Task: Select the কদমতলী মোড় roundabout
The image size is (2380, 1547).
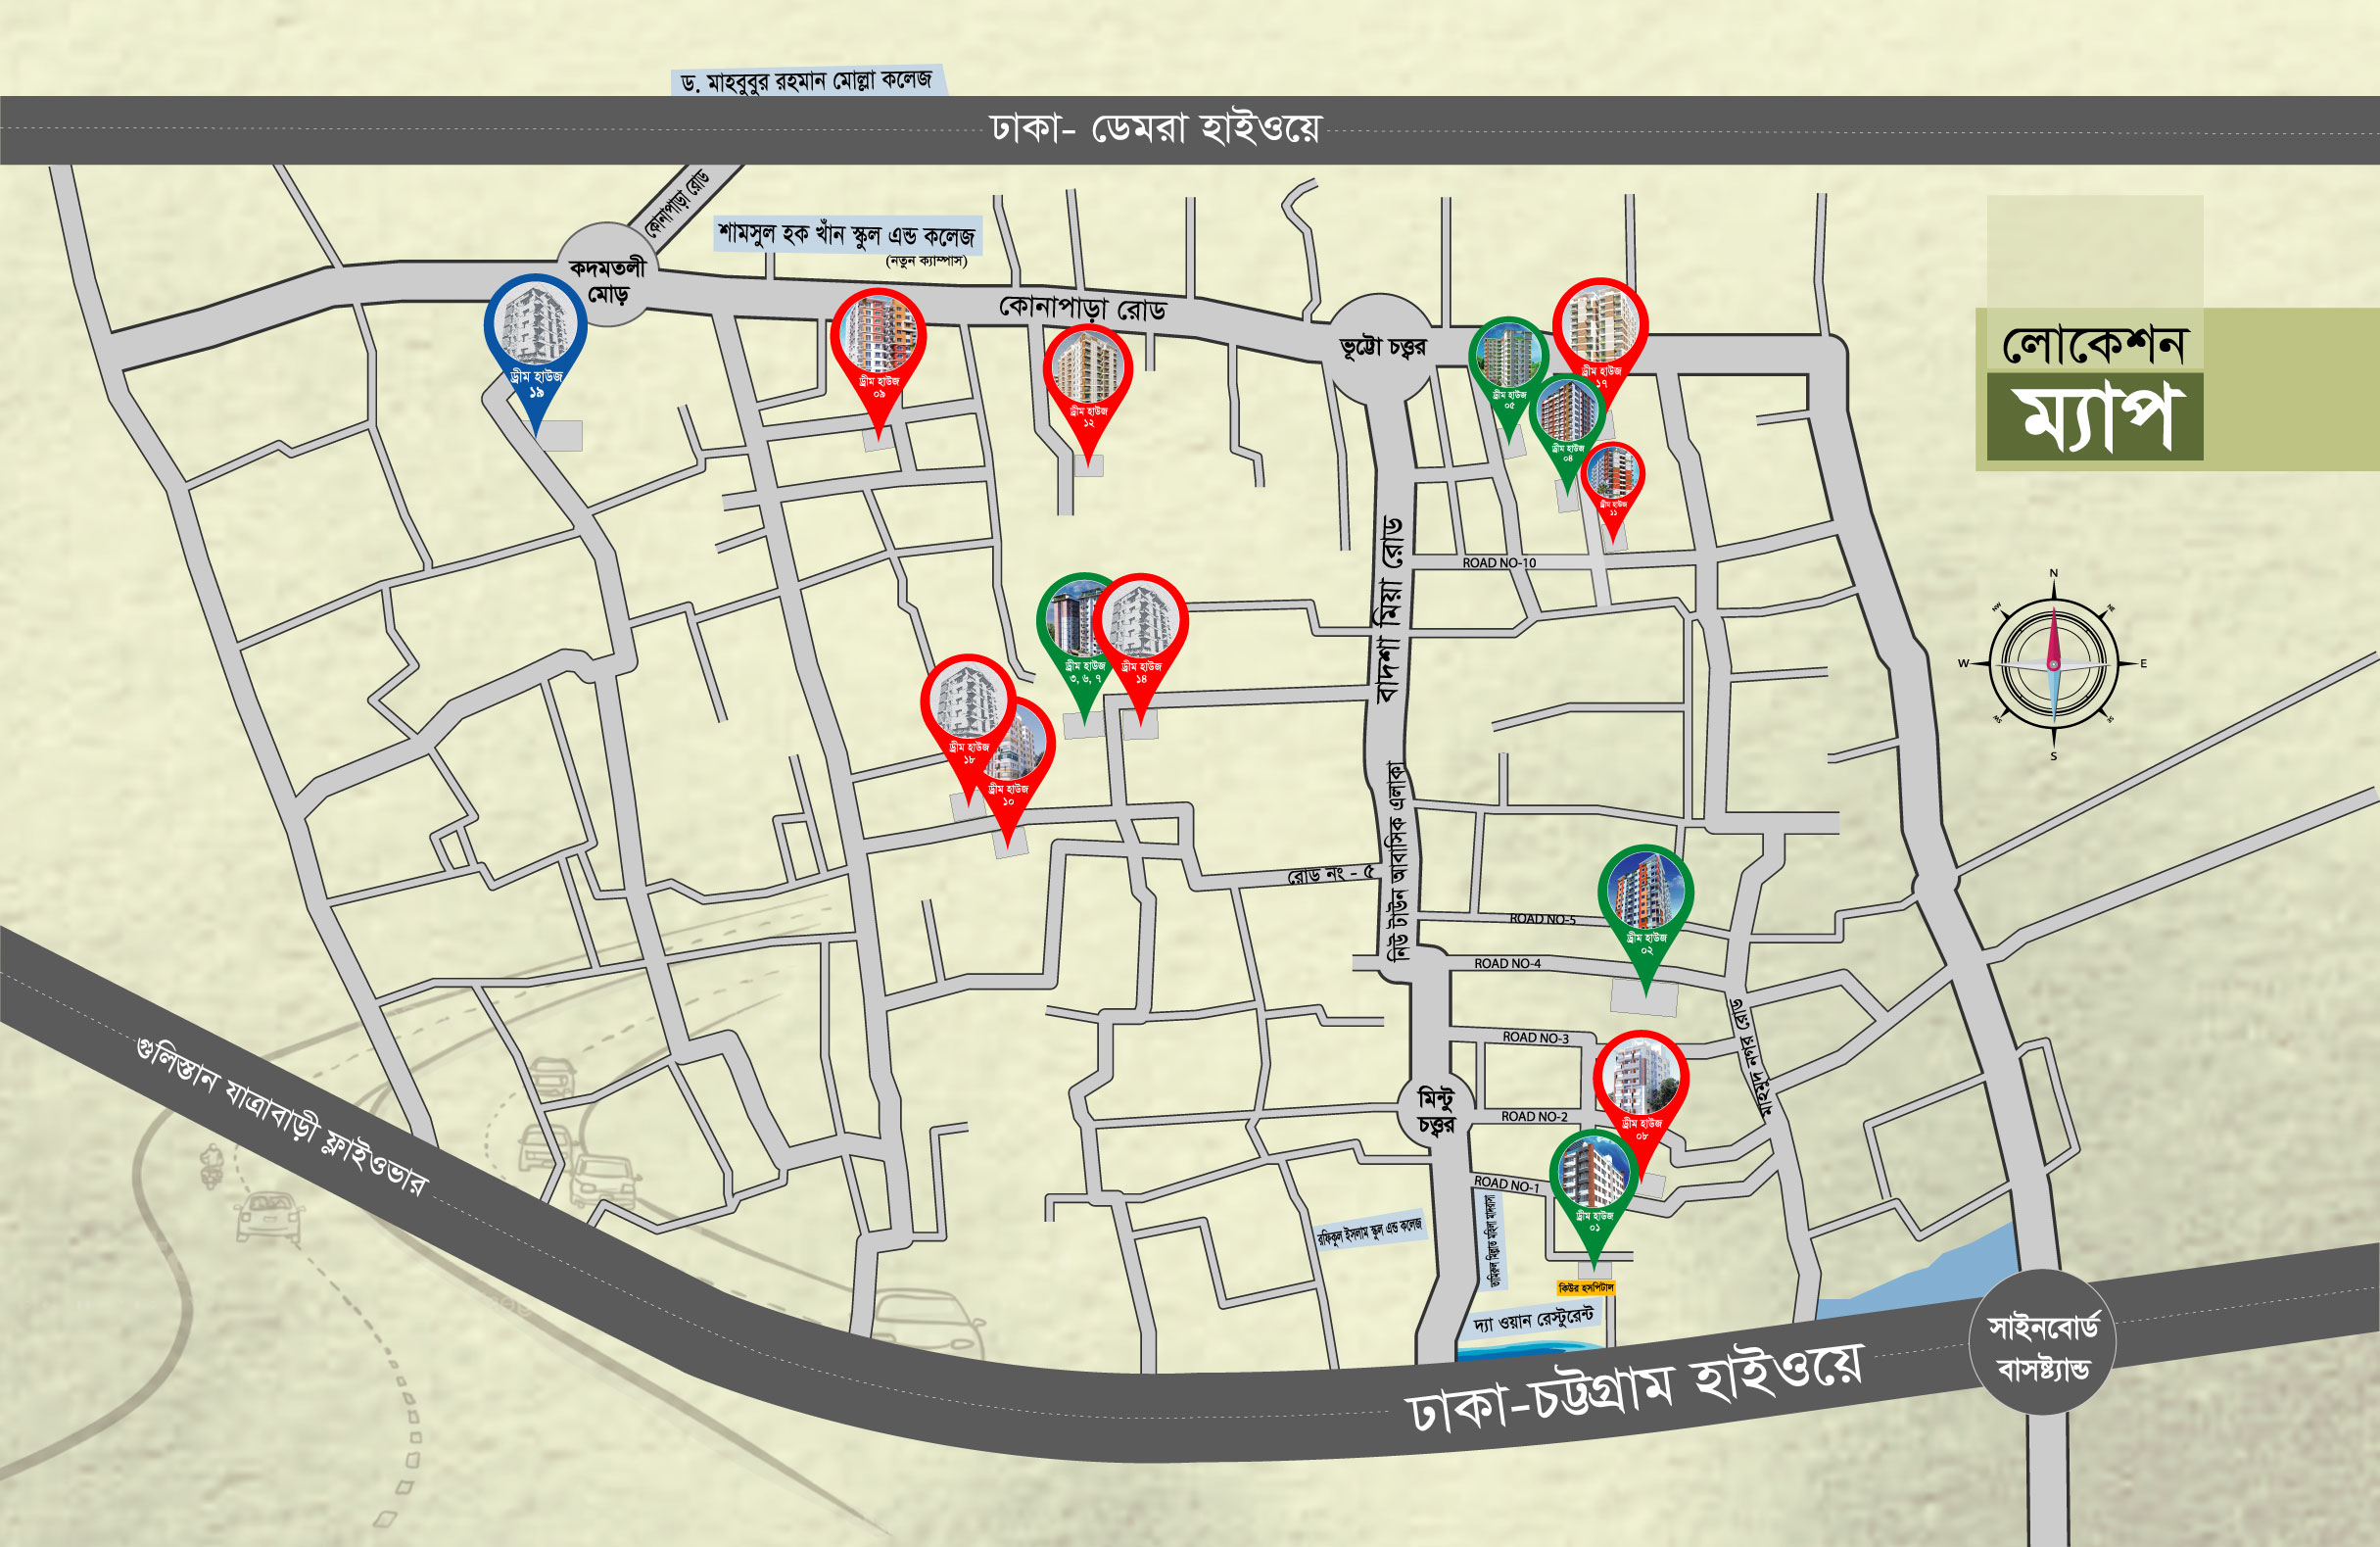Action: [607, 274]
